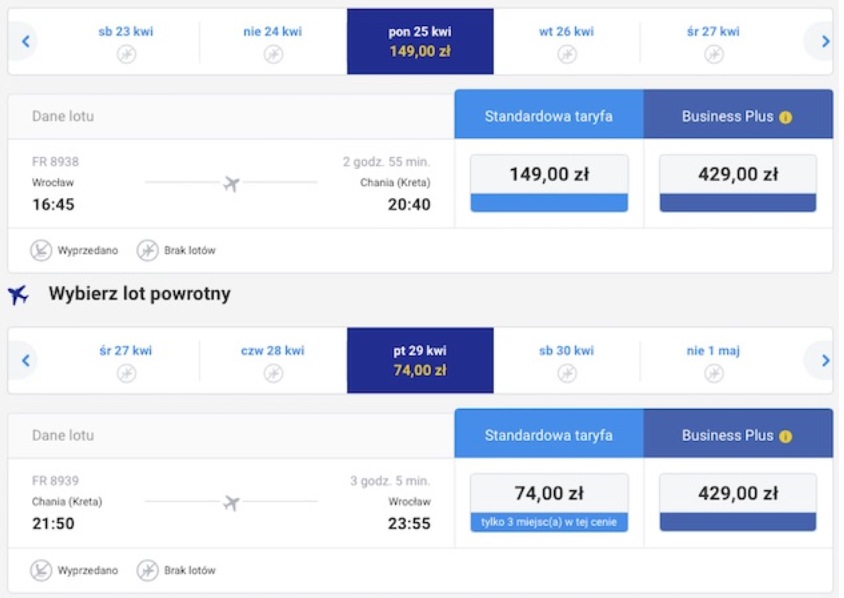Click Business Plus info icon for return flight
The image size is (844, 598).
coord(785,437)
